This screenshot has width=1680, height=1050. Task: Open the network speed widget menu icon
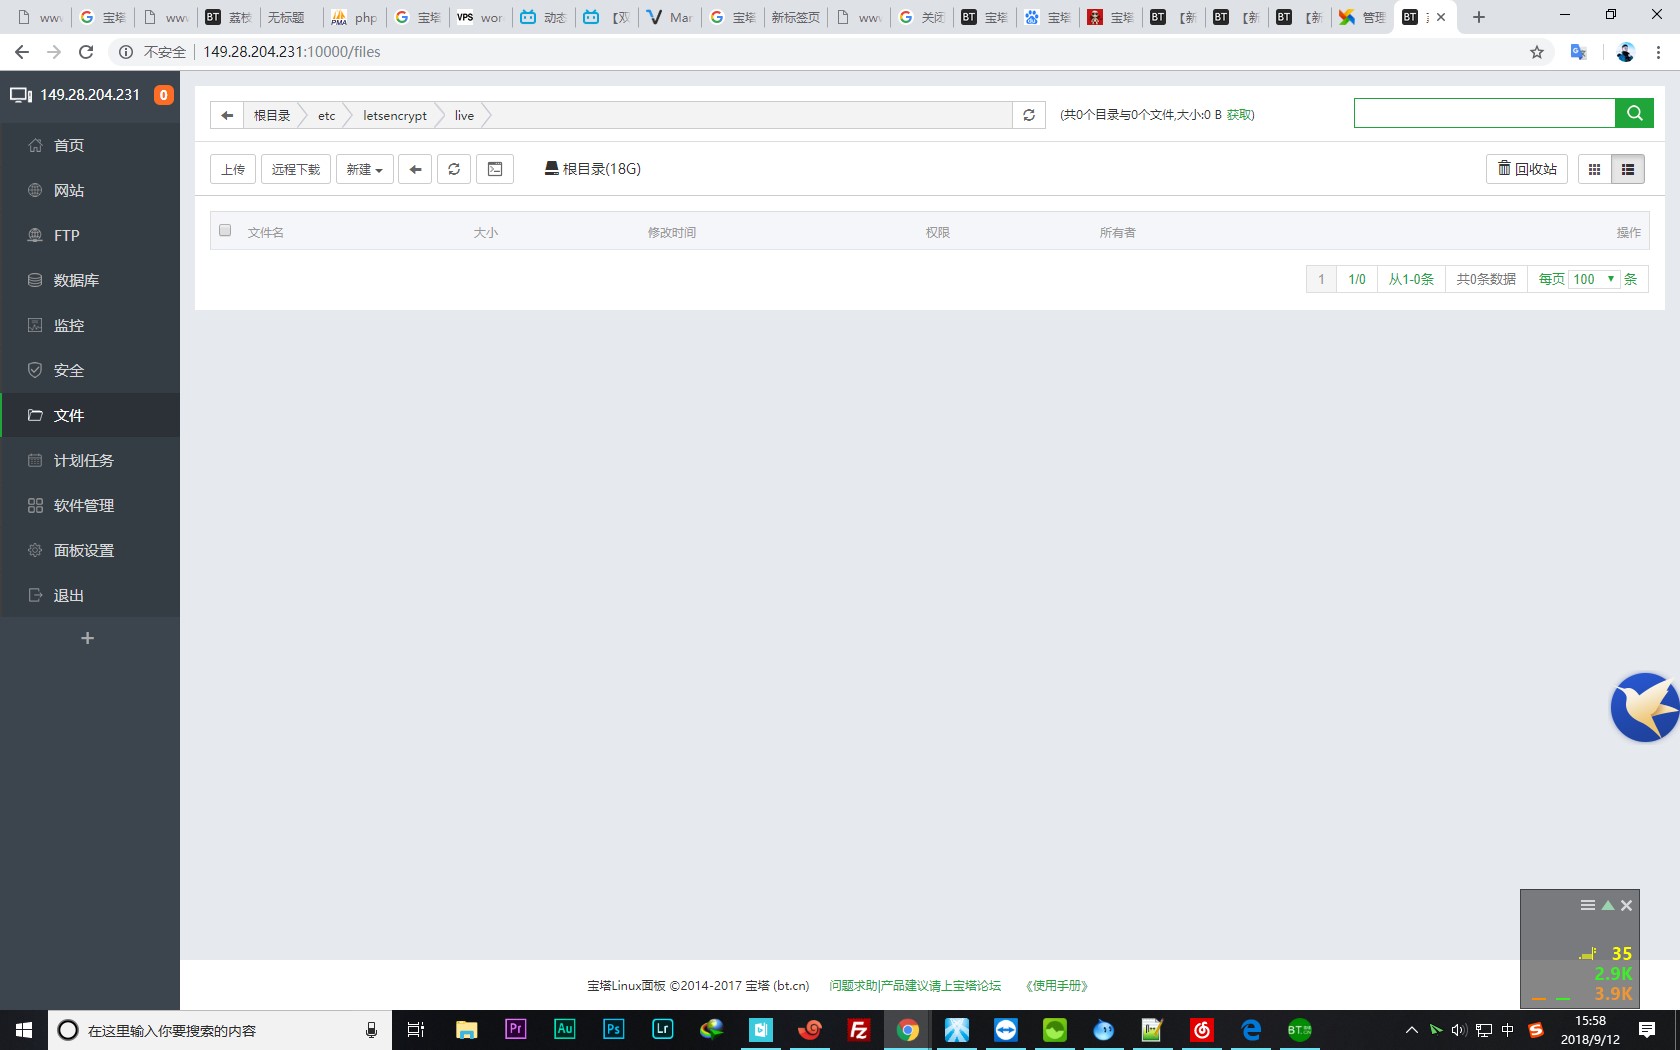point(1588,905)
